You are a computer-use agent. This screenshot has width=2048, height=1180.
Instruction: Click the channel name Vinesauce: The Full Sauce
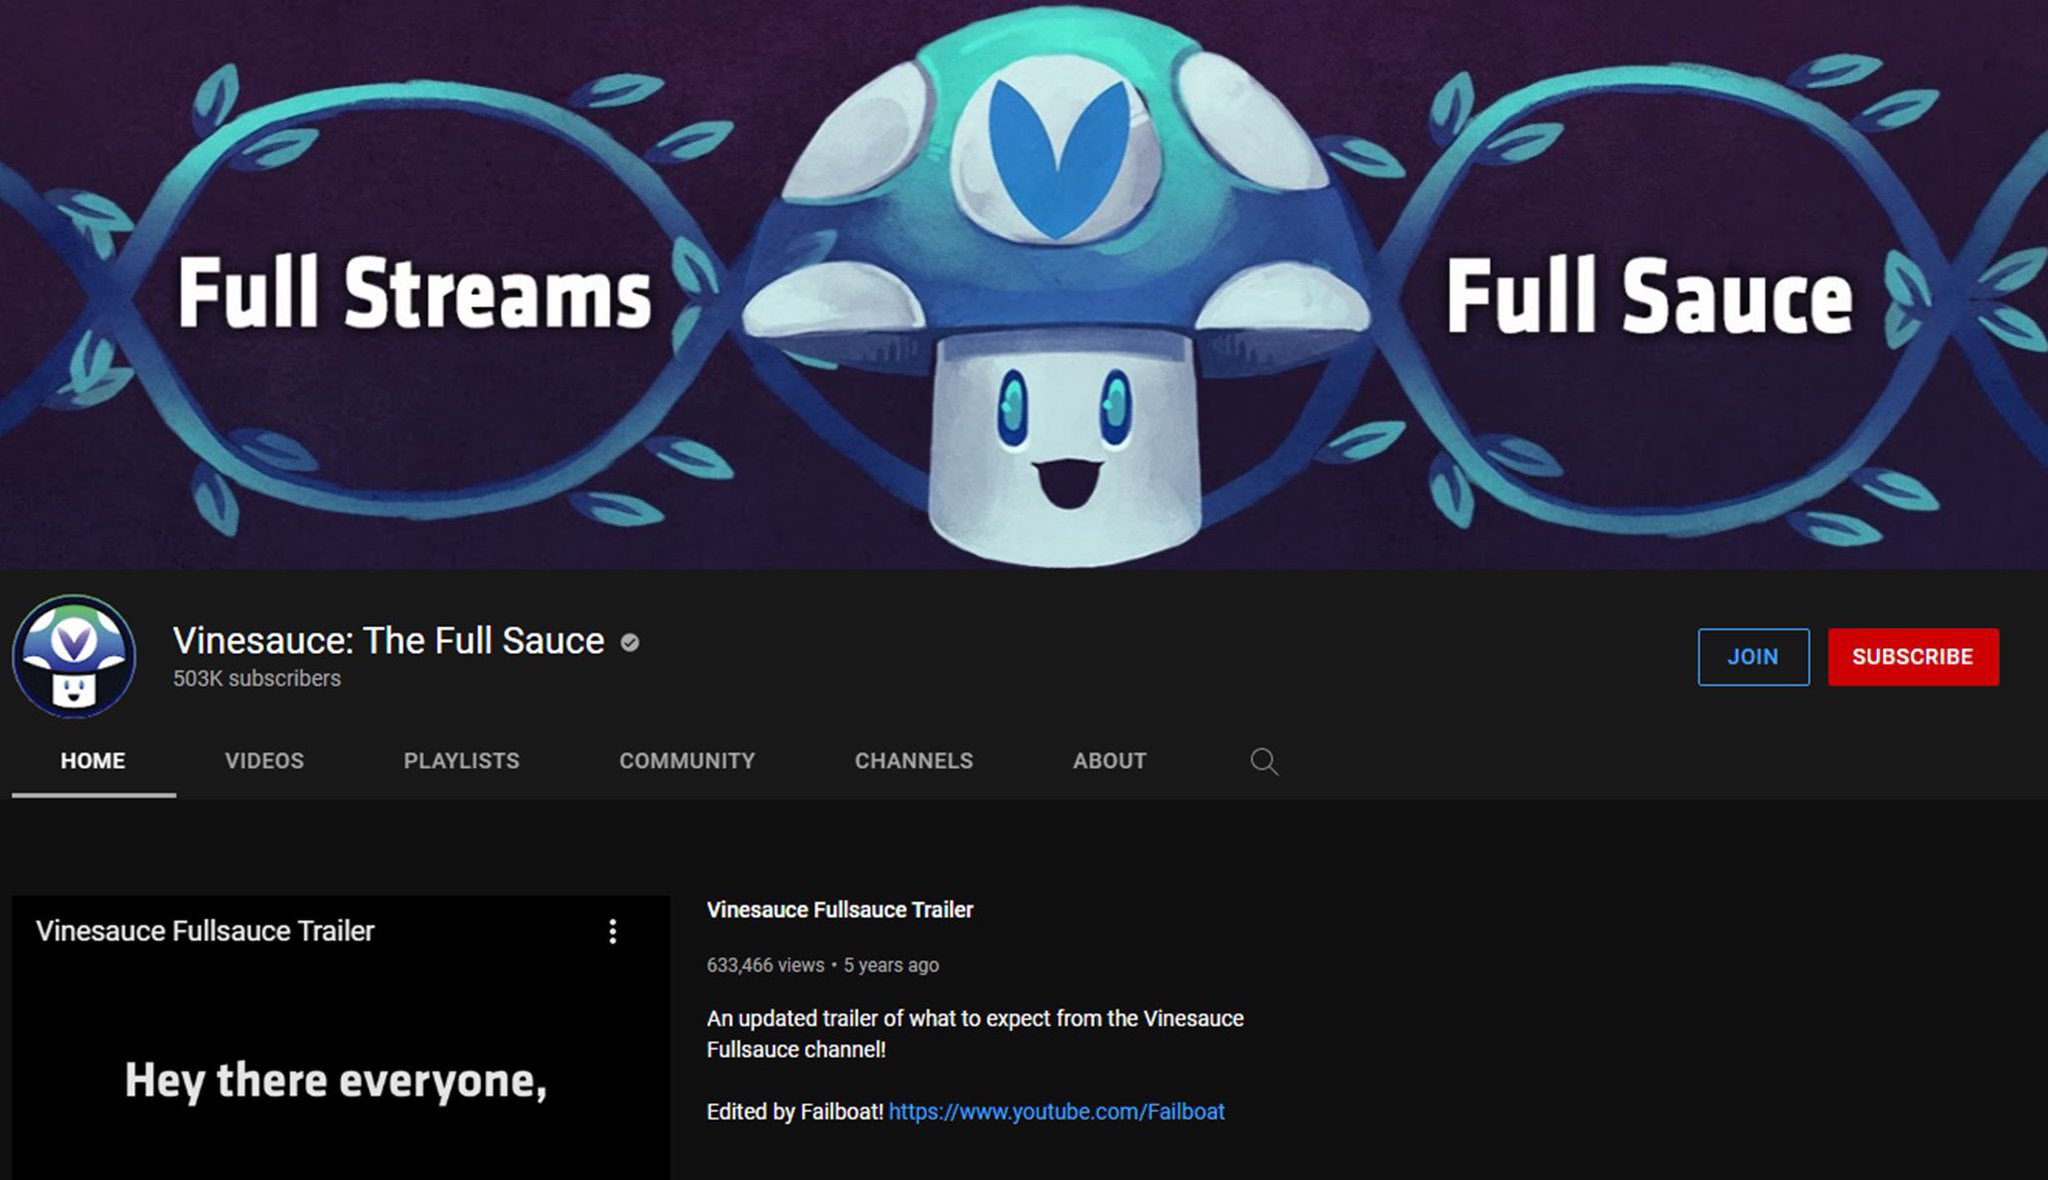[x=388, y=641]
